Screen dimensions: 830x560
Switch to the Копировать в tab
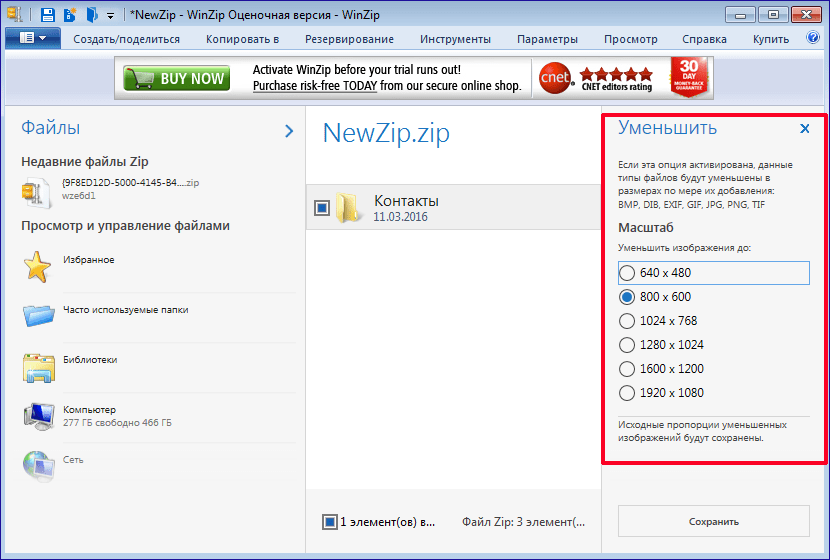pyautogui.click(x=242, y=39)
